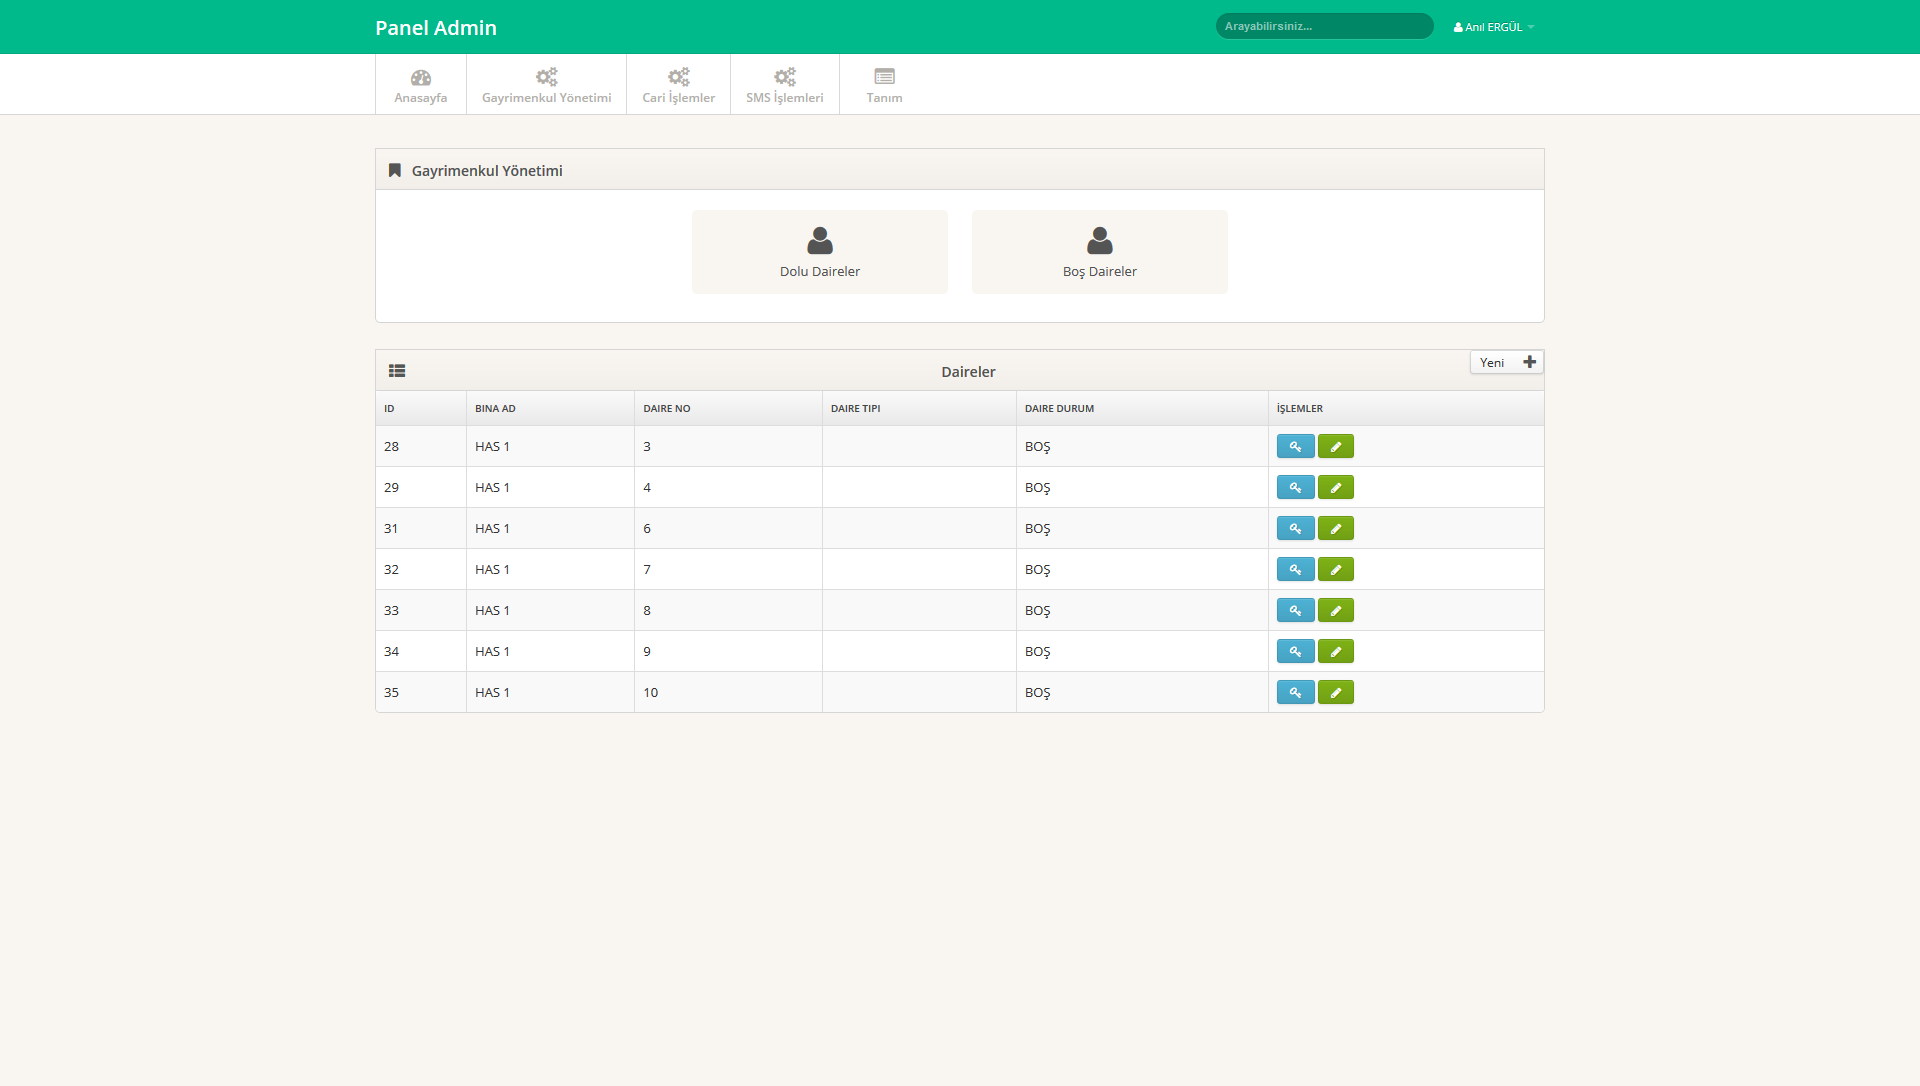Click the blue key icon for ID 28
Screen dimensions: 1920x1086
point(1295,446)
